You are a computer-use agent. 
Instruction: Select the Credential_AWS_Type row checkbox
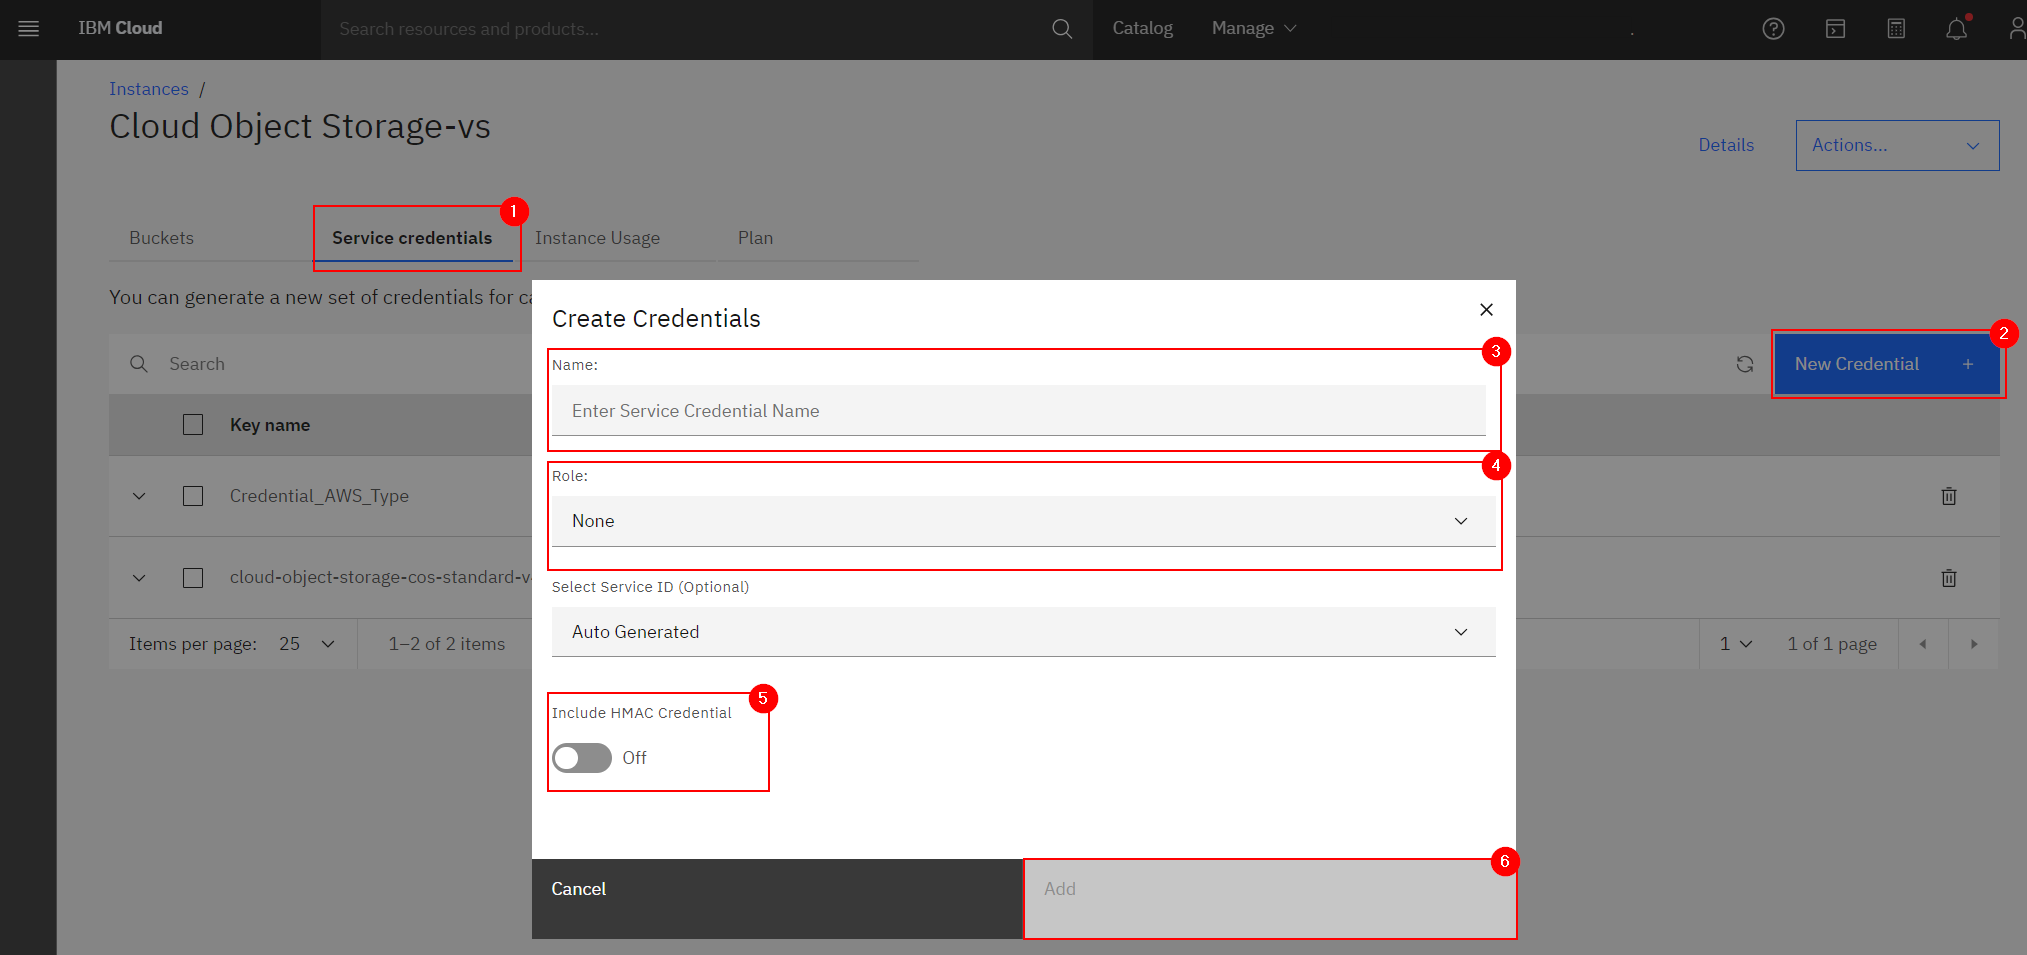(x=193, y=496)
